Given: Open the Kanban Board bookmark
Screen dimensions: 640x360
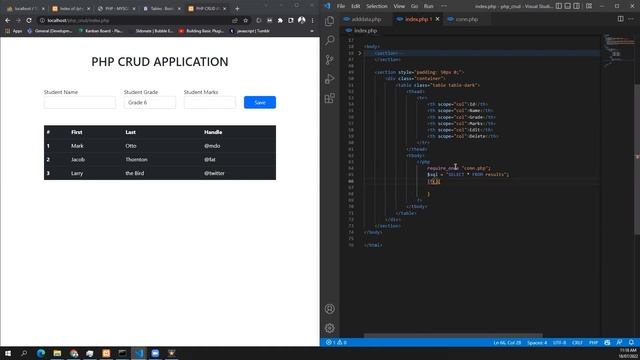Looking at the screenshot, I should [100, 31].
